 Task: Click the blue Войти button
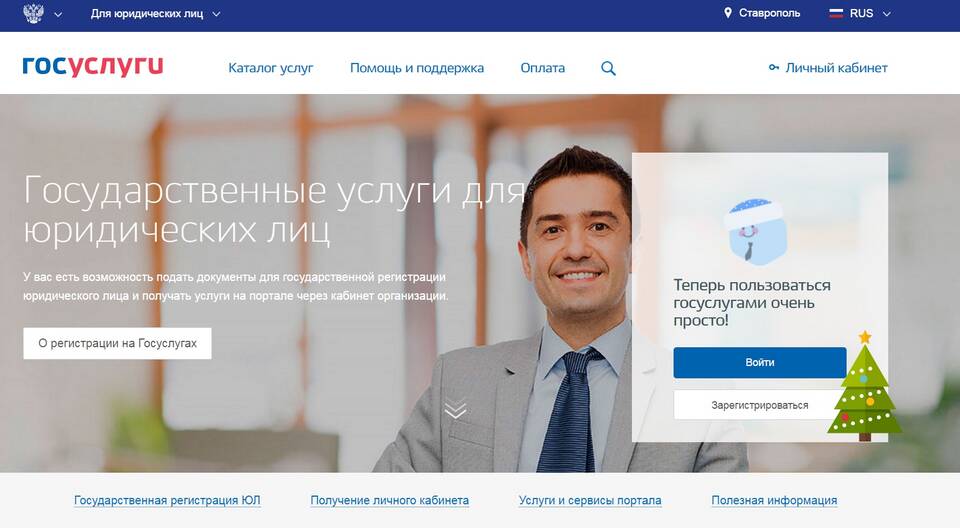click(760, 363)
